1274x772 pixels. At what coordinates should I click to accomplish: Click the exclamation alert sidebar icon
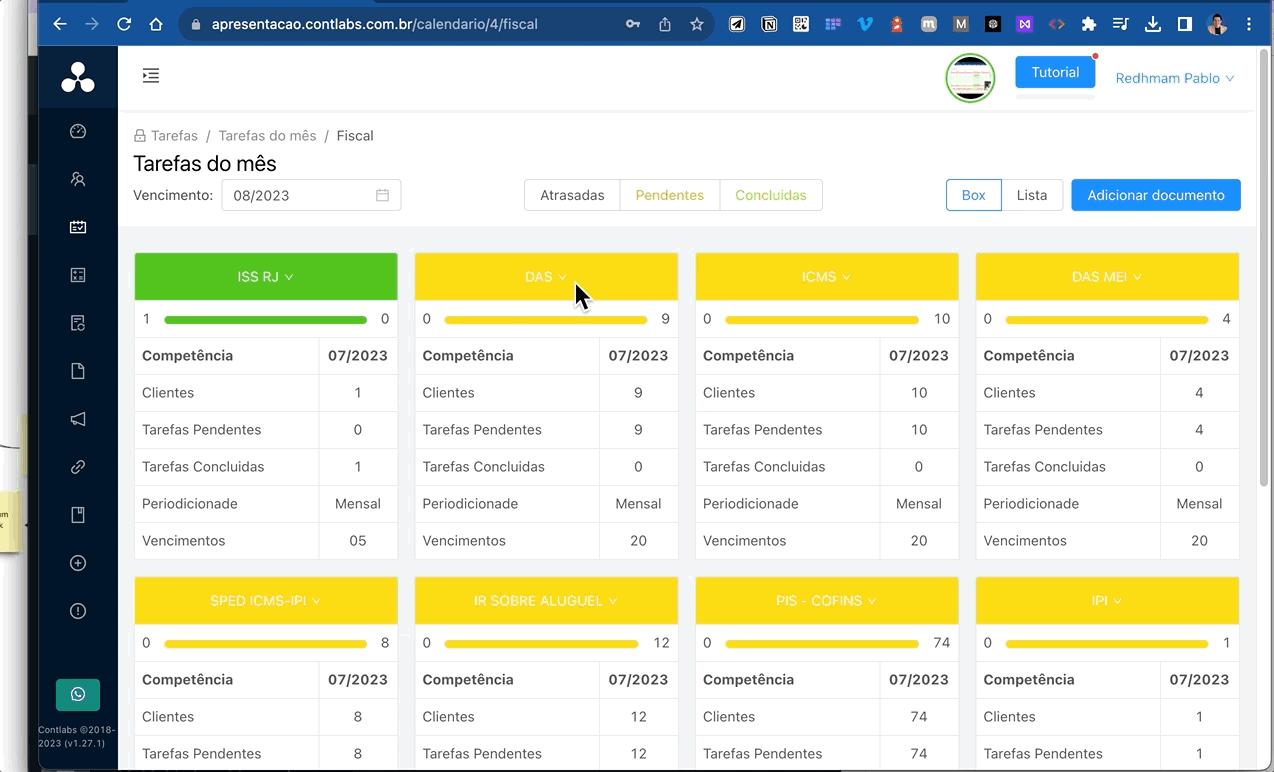point(78,611)
